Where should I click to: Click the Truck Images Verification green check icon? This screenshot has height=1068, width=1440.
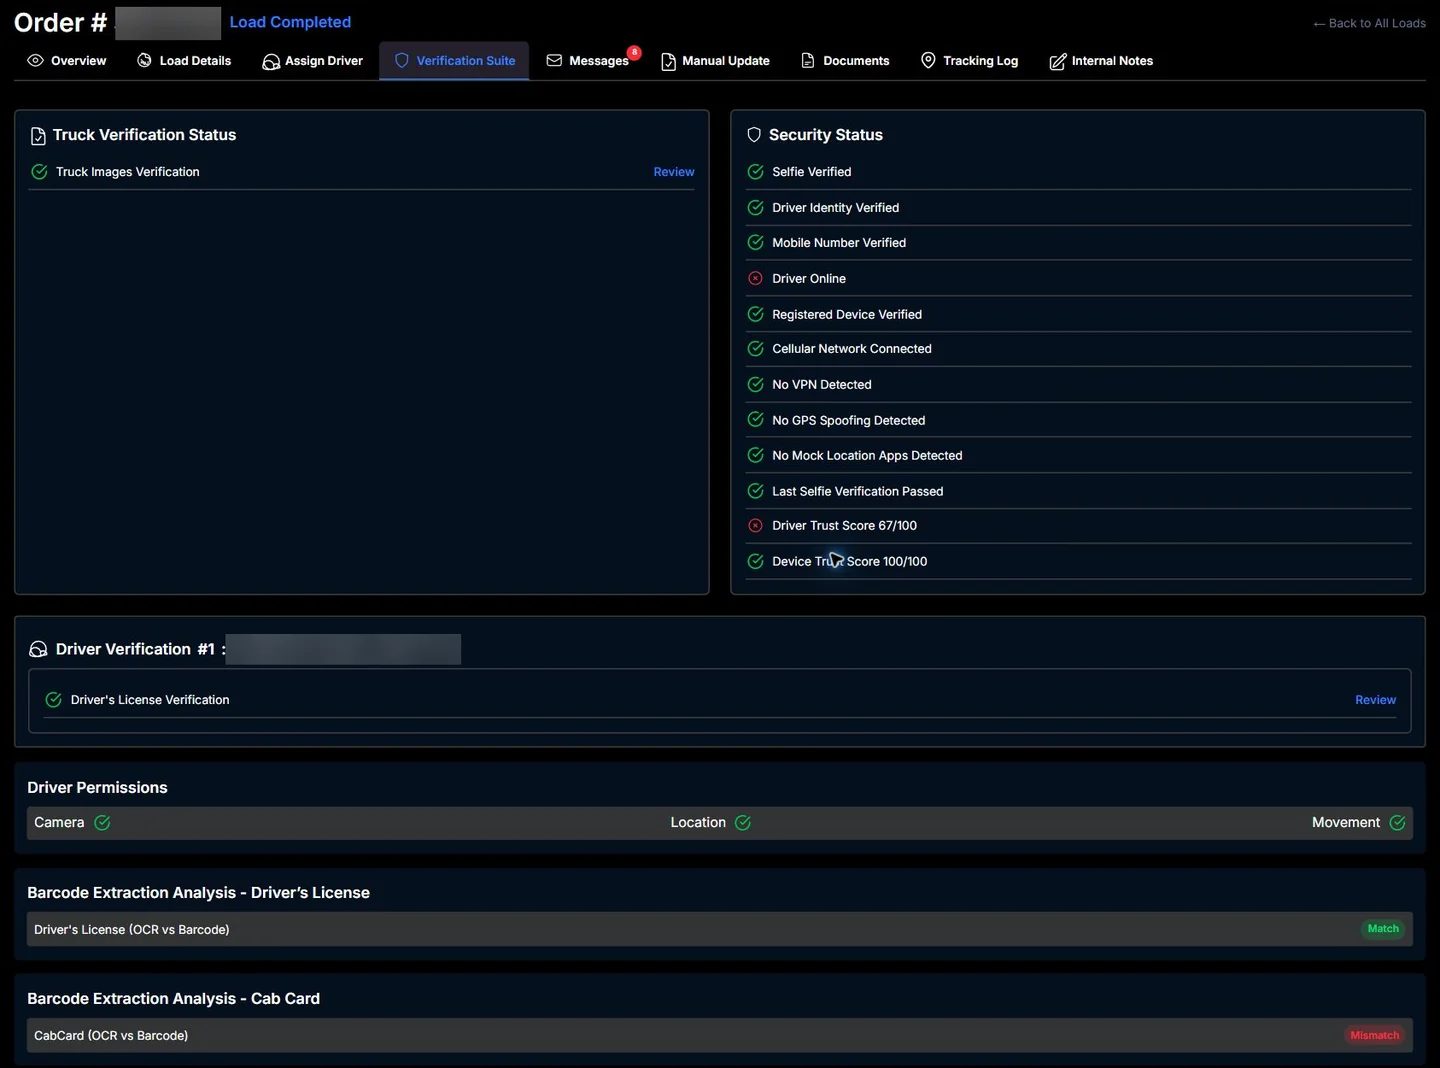[x=39, y=172]
